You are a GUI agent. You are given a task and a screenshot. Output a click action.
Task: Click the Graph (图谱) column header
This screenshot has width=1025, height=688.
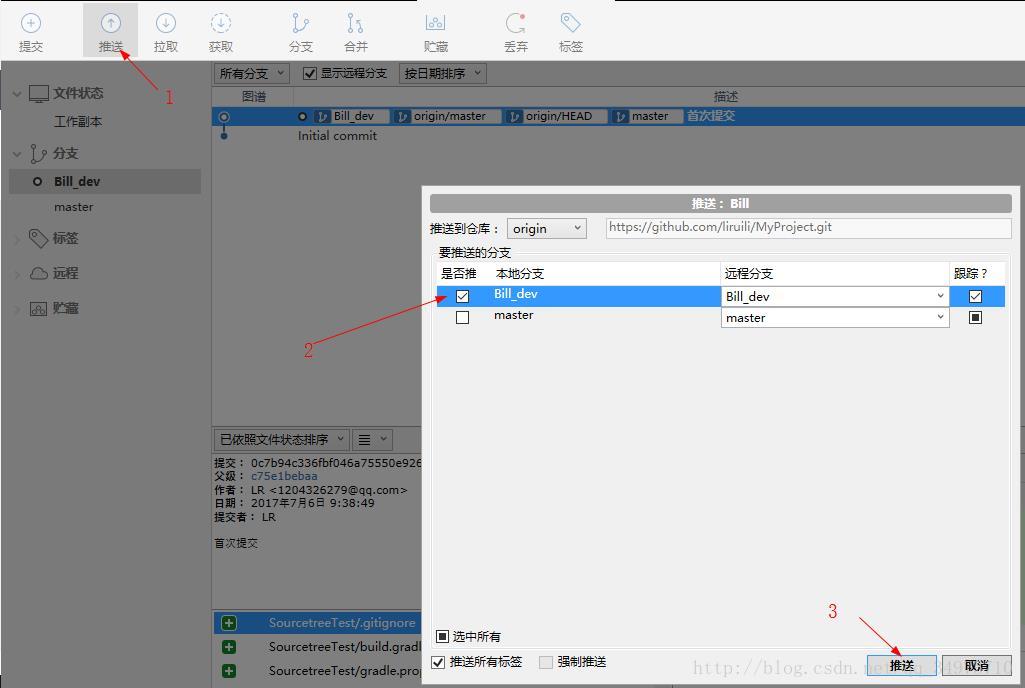[x=254, y=97]
